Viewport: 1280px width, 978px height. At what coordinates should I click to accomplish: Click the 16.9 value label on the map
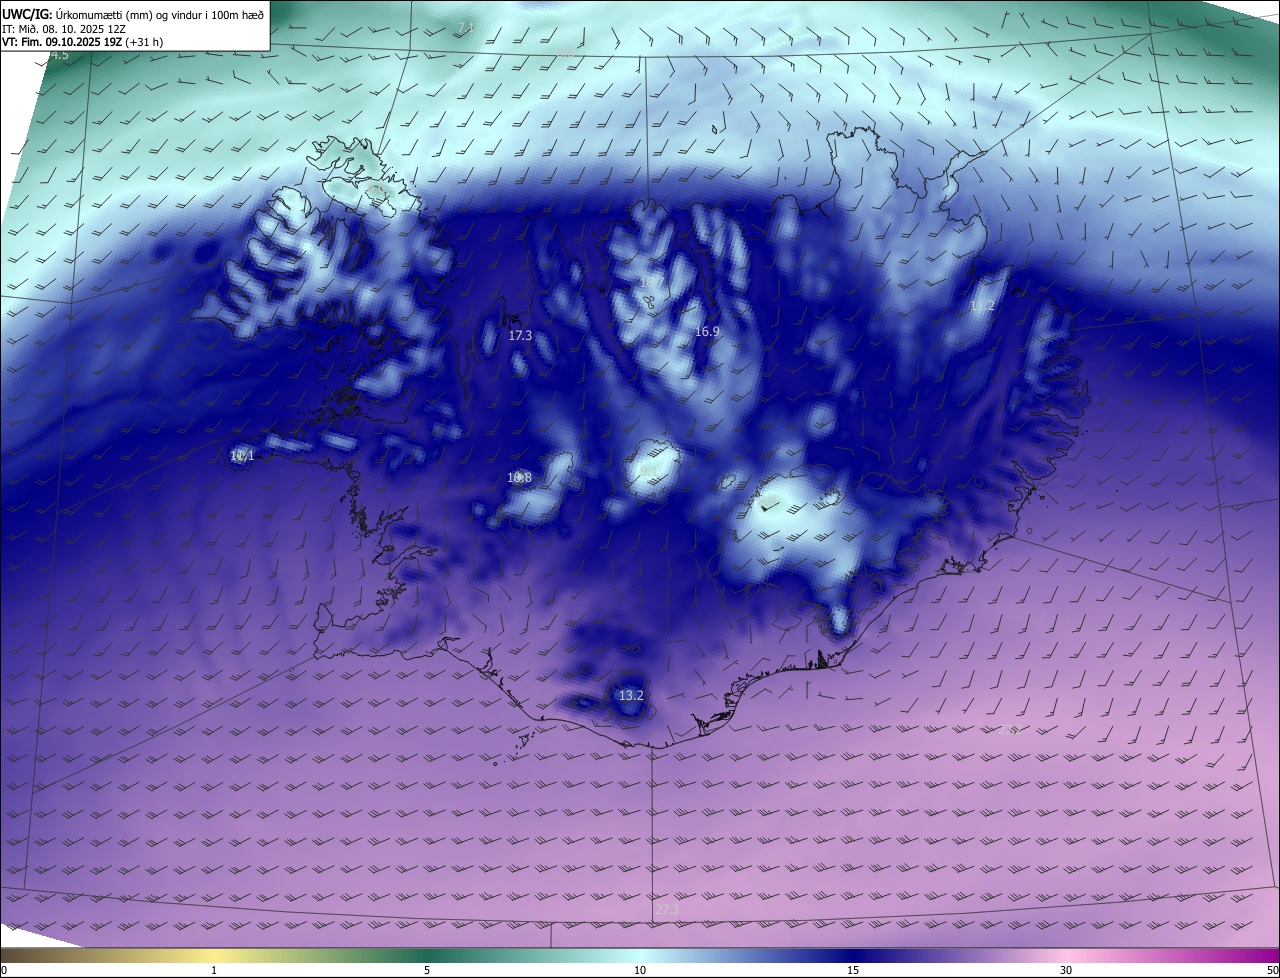tap(707, 331)
